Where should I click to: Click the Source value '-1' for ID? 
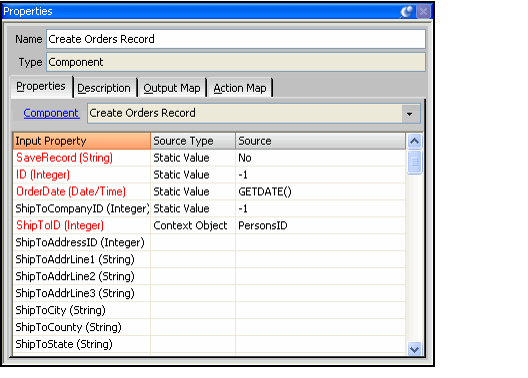pyautogui.click(x=321, y=175)
